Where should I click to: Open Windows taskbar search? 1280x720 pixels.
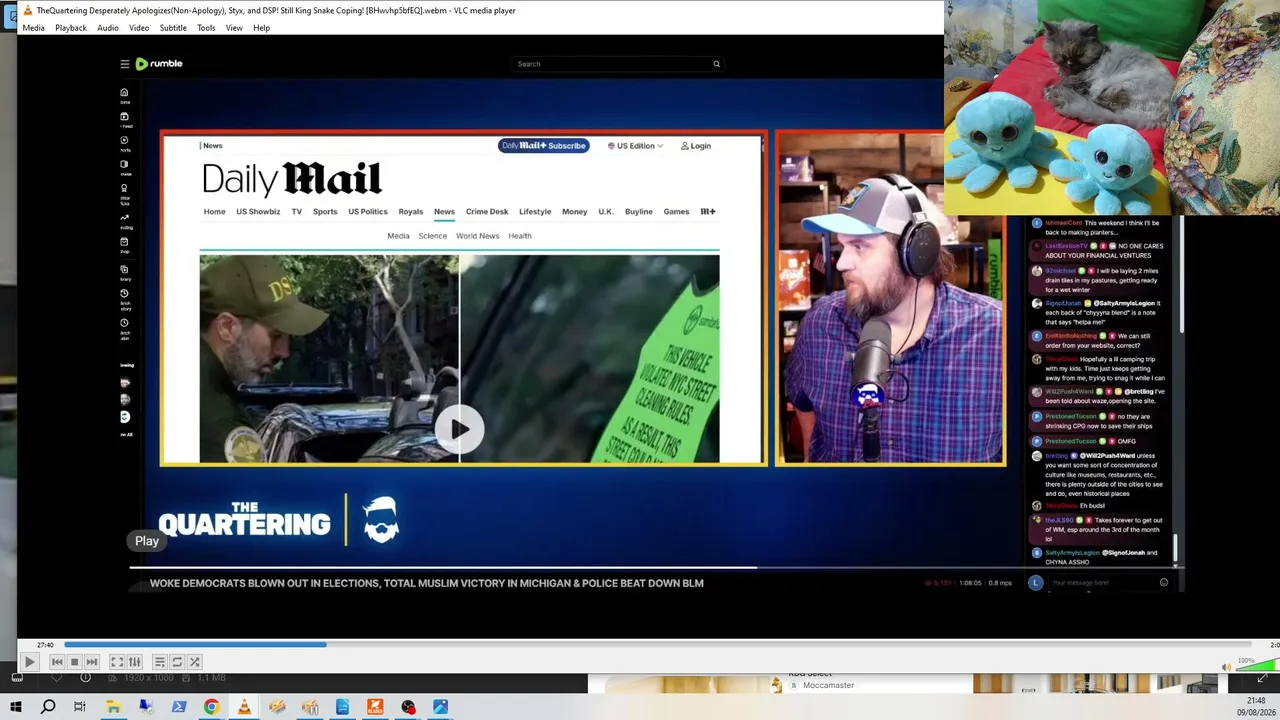(48, 707)
